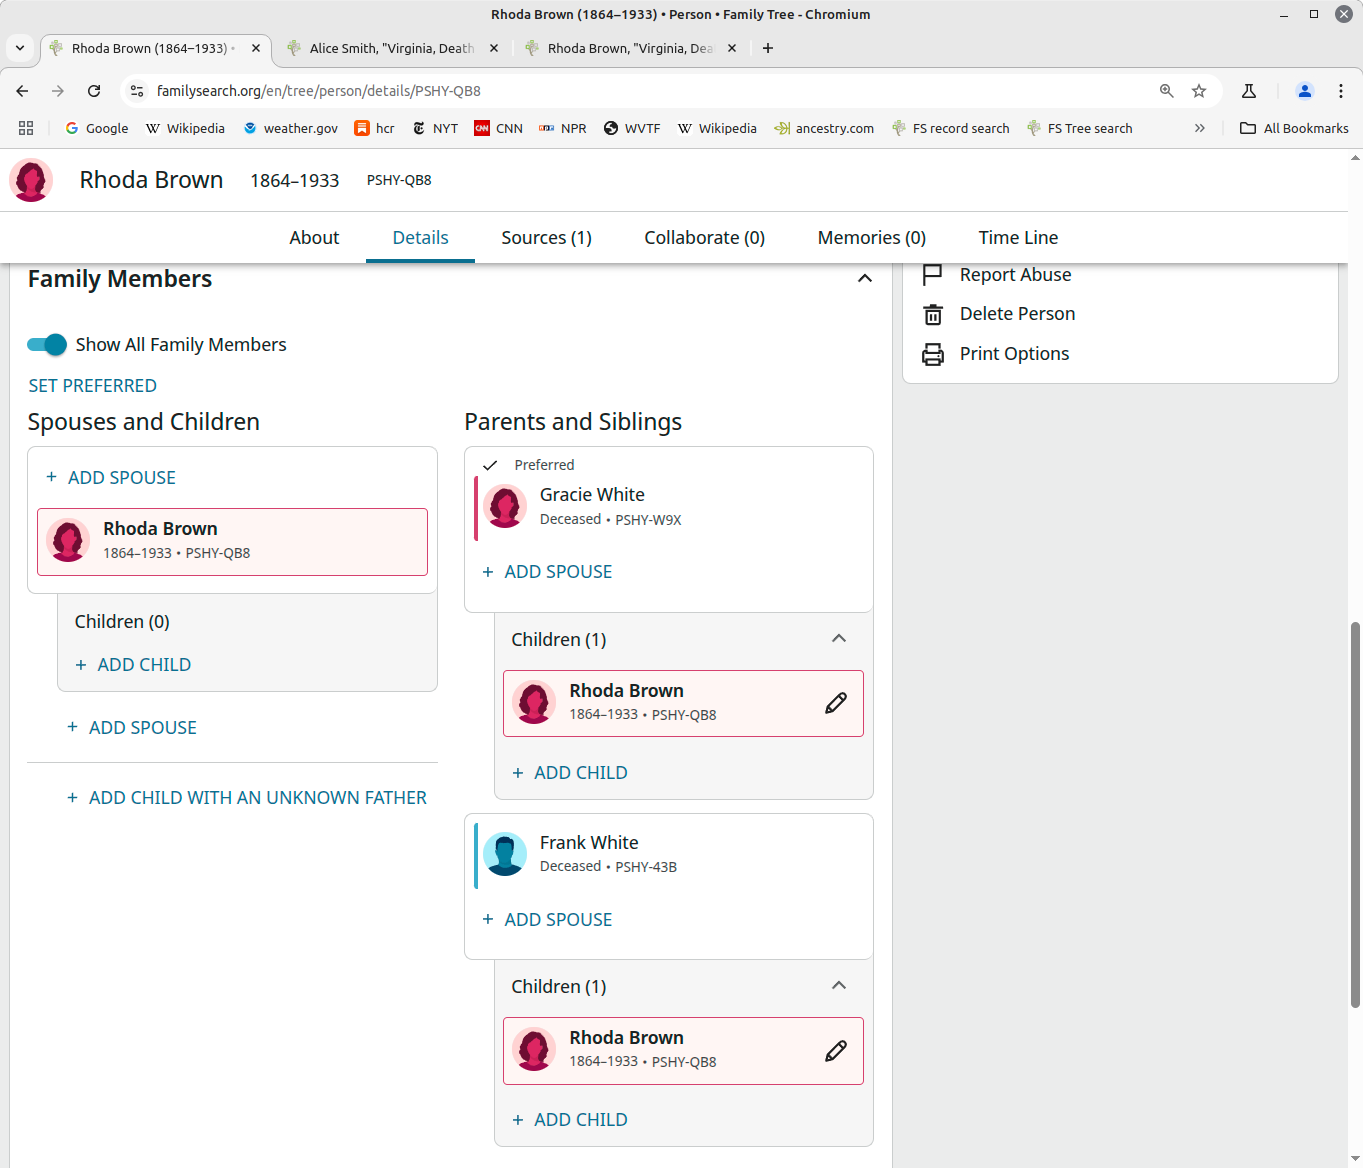The width and height of the screenshot is (1363, 1168).
Task: Open the Chromium three-dot menu
Action: coord(1341,91)
